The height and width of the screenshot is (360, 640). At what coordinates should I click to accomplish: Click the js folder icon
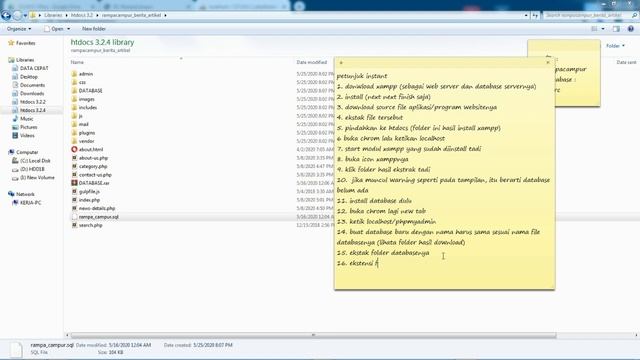click(74, 116)
